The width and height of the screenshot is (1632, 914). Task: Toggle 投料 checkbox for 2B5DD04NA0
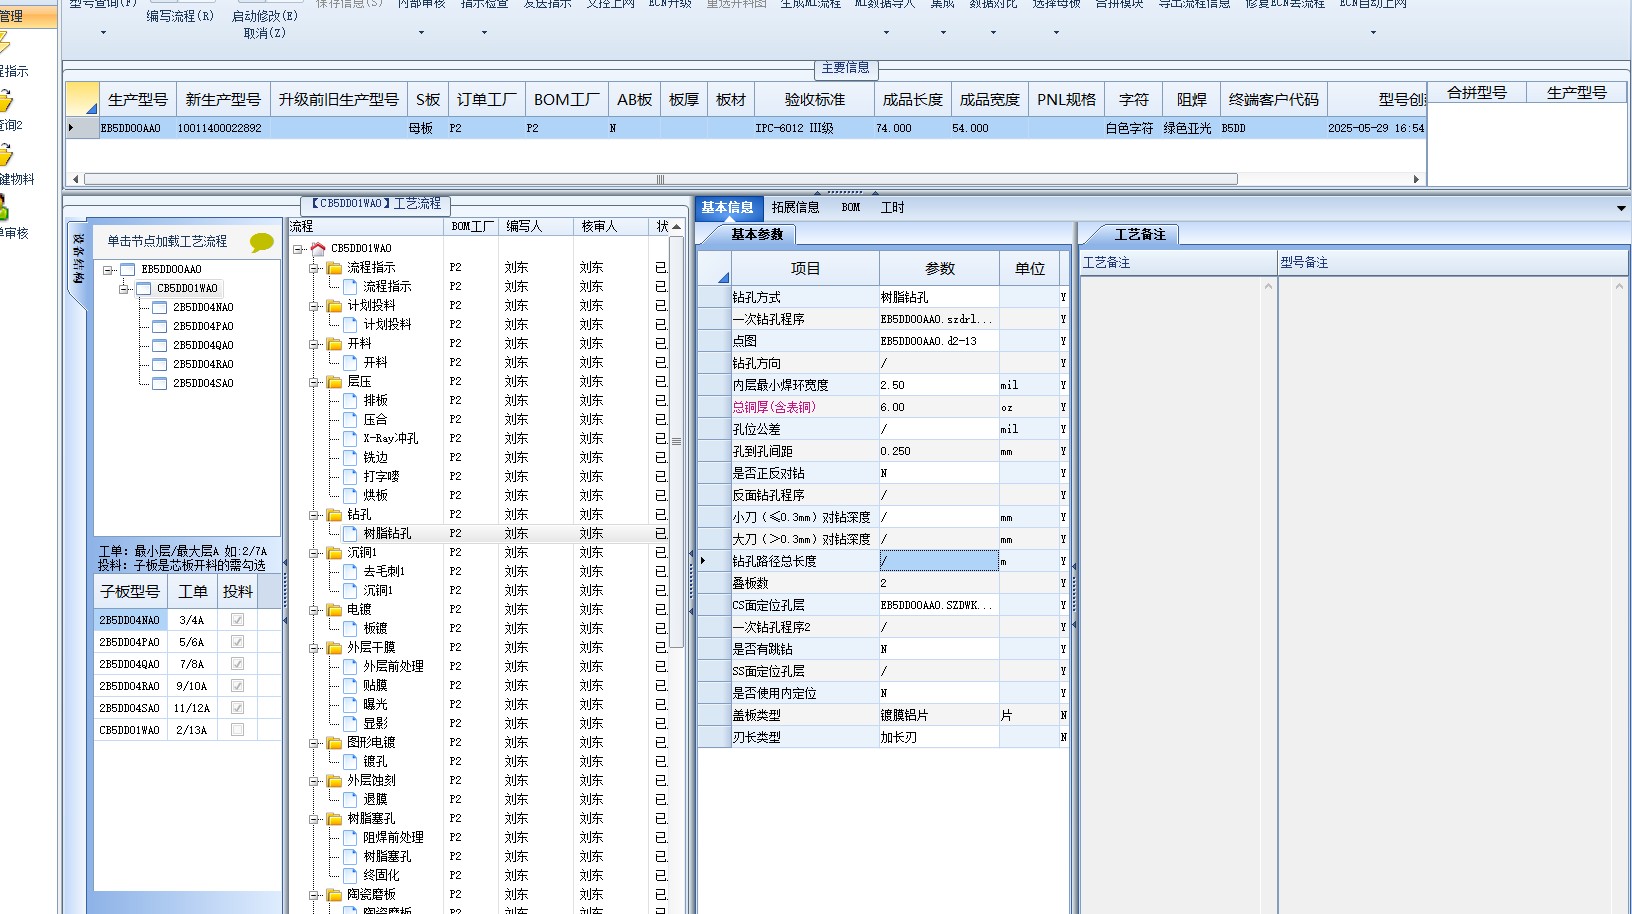(x=237, y=620)
